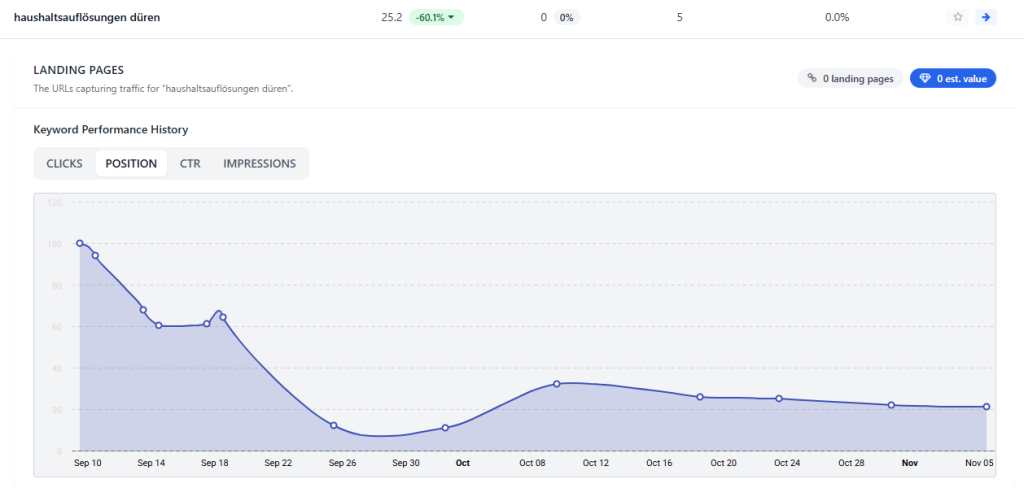
Task: Select the peak data point near Oct 10
Action: [557, 384]
